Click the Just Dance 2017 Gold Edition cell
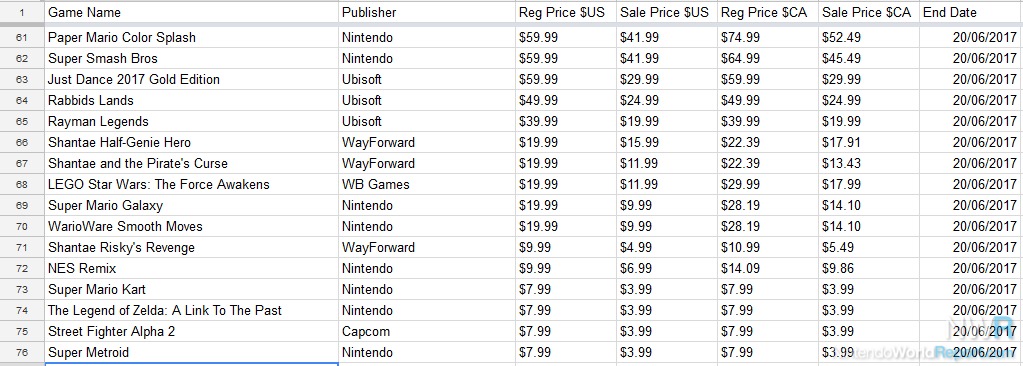The height and width of the screenshot is (366, 1023). pos(191,79)
